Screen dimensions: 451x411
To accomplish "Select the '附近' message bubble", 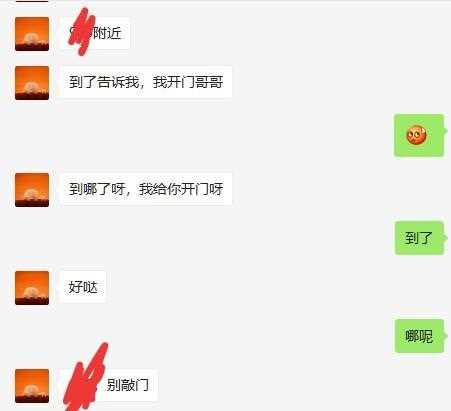I will (95, 33).
